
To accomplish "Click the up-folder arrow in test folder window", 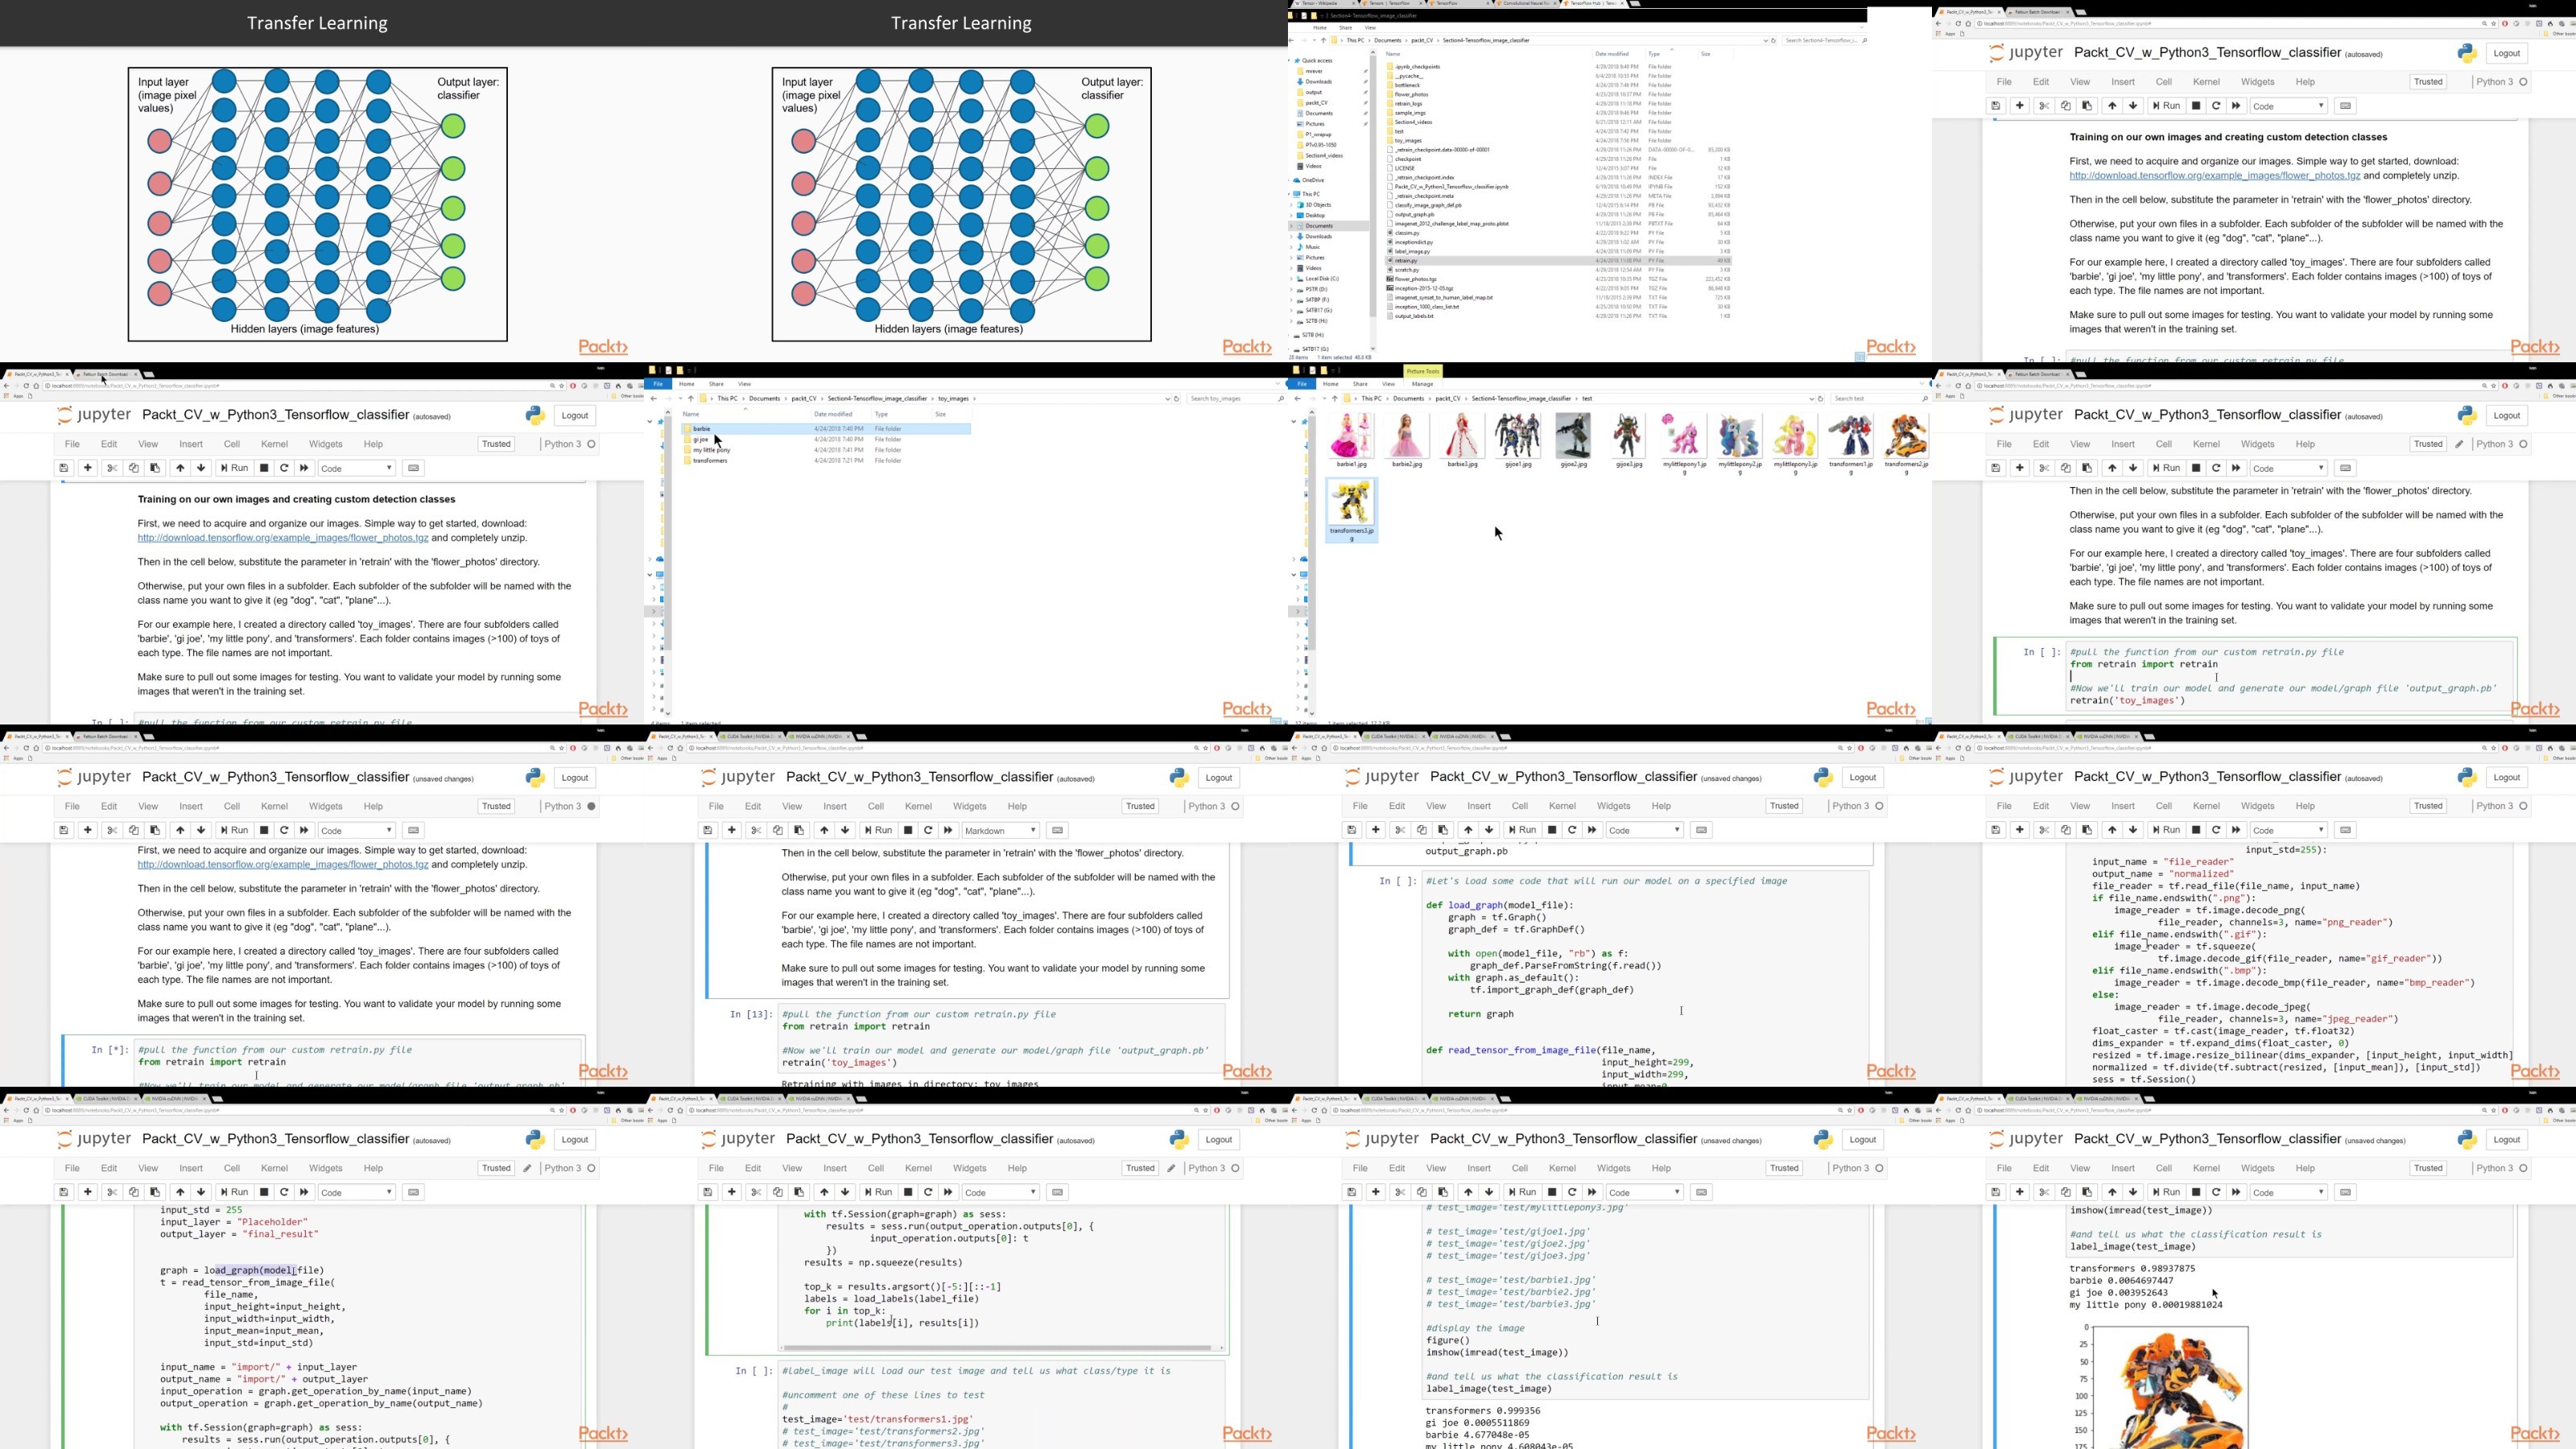I will click(x=1334, y=399).
